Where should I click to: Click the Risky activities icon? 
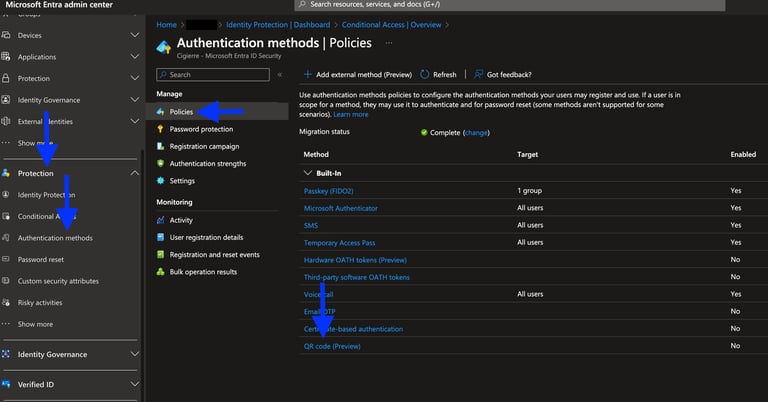pos(6,303)
